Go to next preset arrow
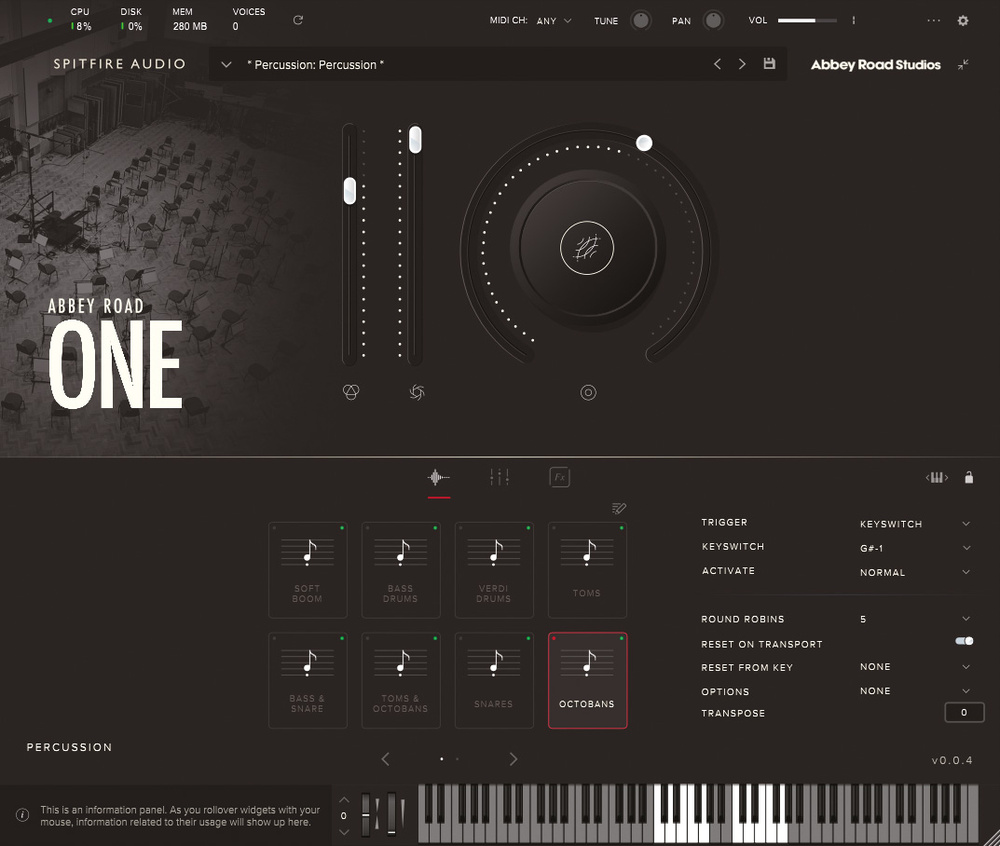Viewport: 1000px width, 846px height. click(x=742, y=64)
